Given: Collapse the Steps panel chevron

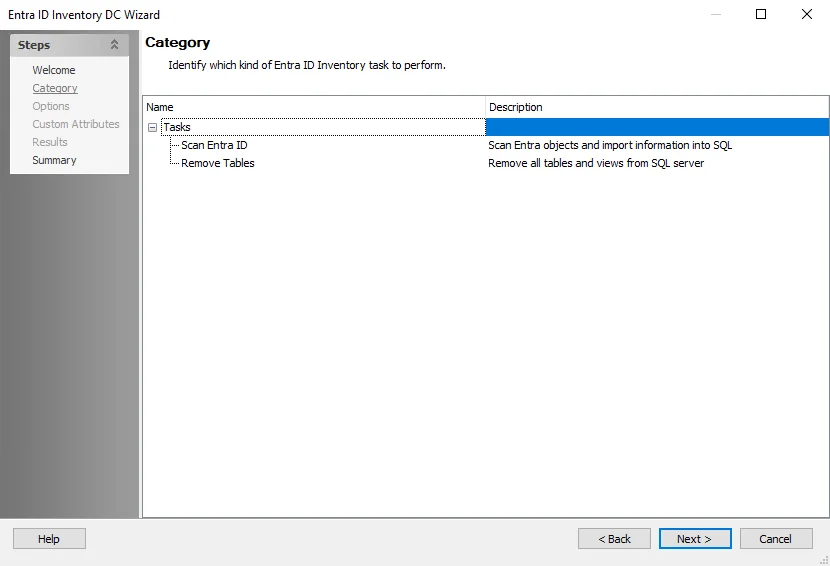Looking at the screenshot, I should [114, 45].
